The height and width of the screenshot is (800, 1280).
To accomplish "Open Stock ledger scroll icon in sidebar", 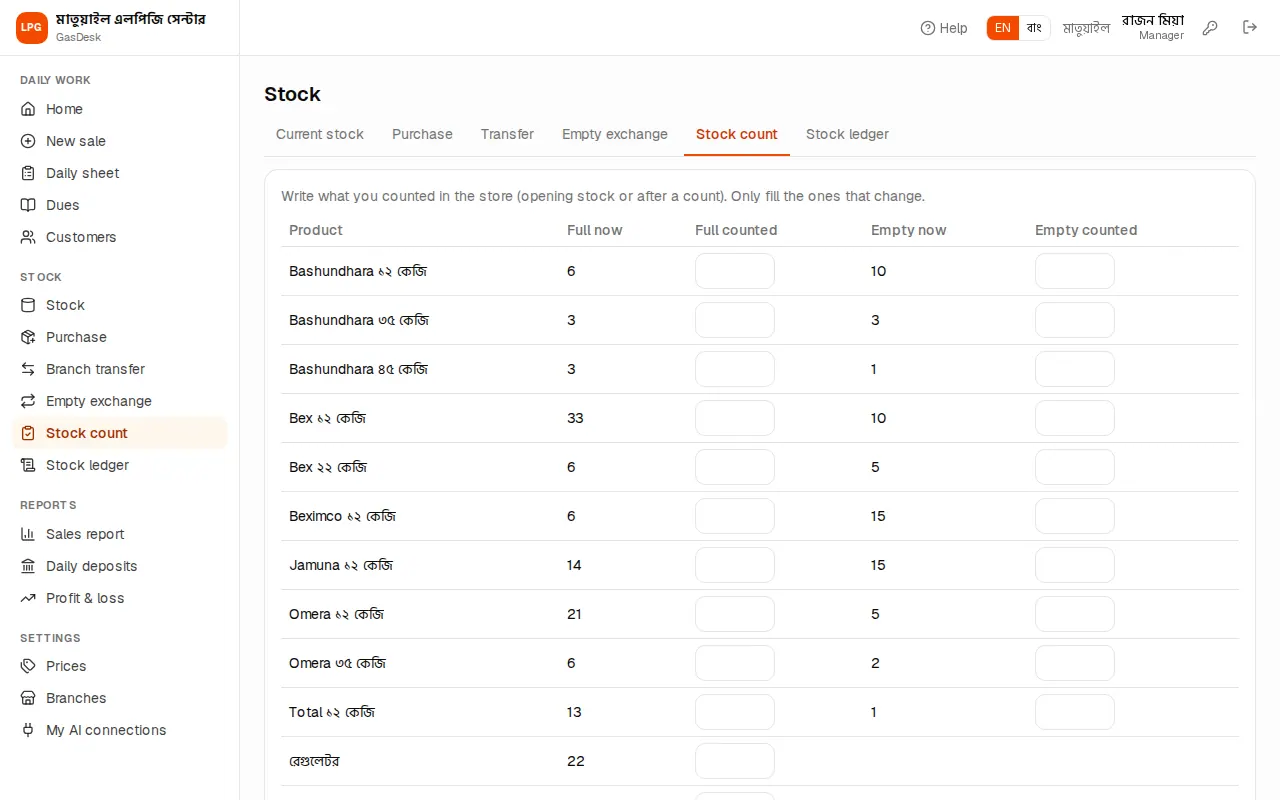I will click(x=28, y=465).
